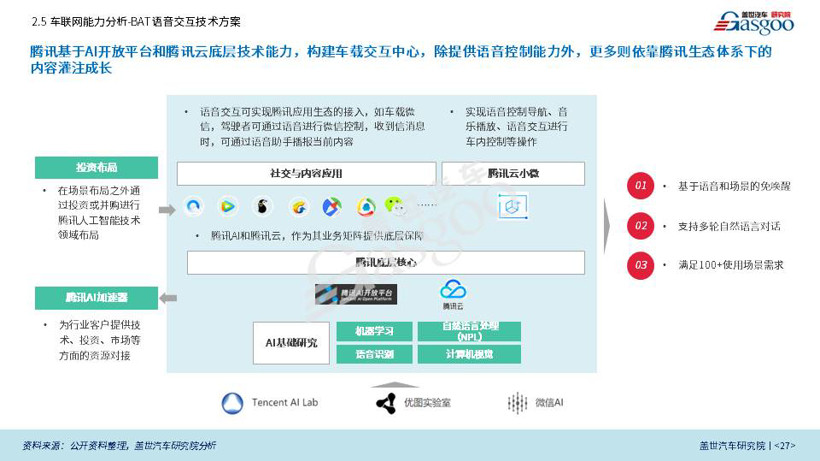Click the text 满足100+使用场景需求
Screen dimensions: 820x461
click(731, 265)
